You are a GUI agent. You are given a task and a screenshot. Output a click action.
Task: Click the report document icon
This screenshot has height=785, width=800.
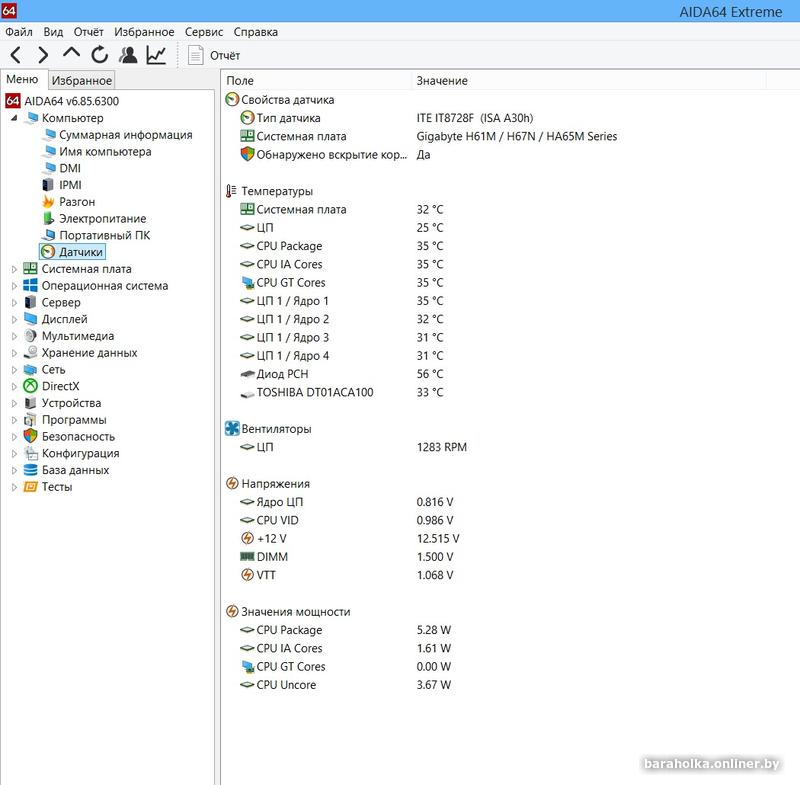pyautogui.click(x=195, y=55)
